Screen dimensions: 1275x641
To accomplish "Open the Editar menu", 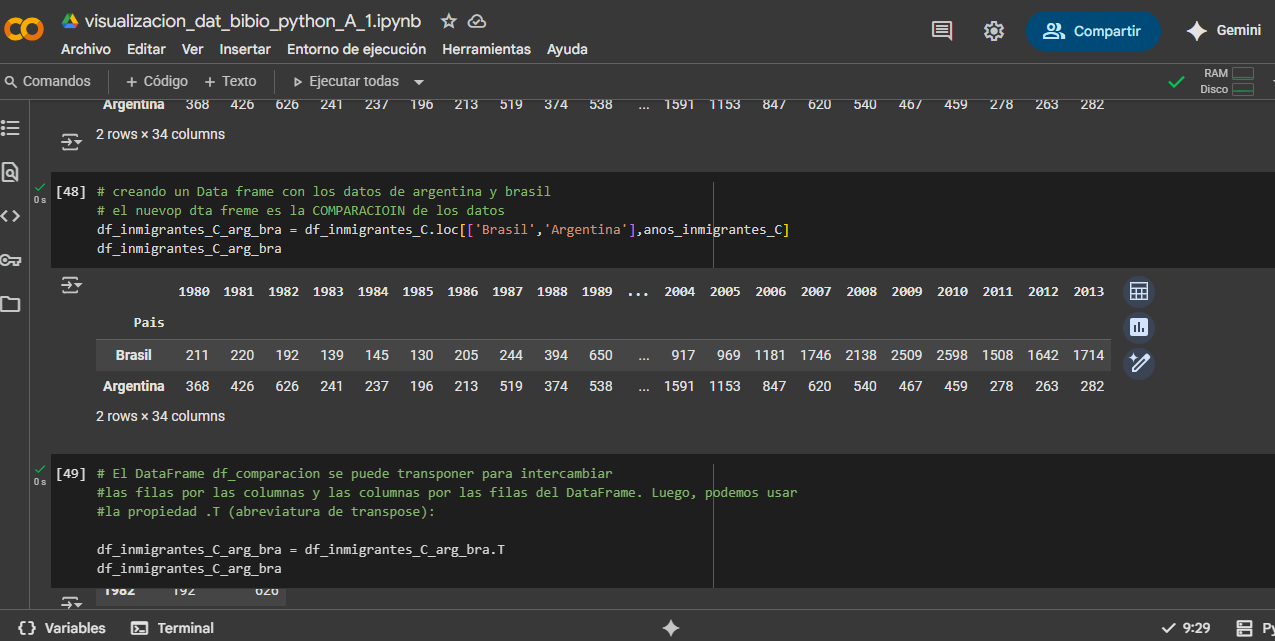I will coord(146,49).
